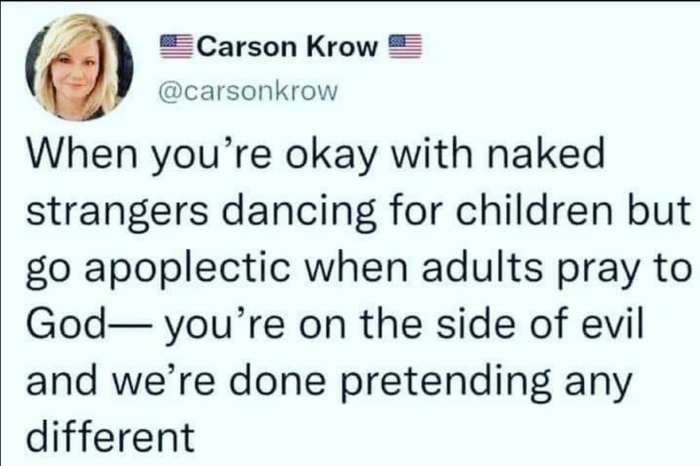Viewport: 700px width, 466px height.
Task: Open the @carsonkrow handle link
Action: tap(247, 91)
